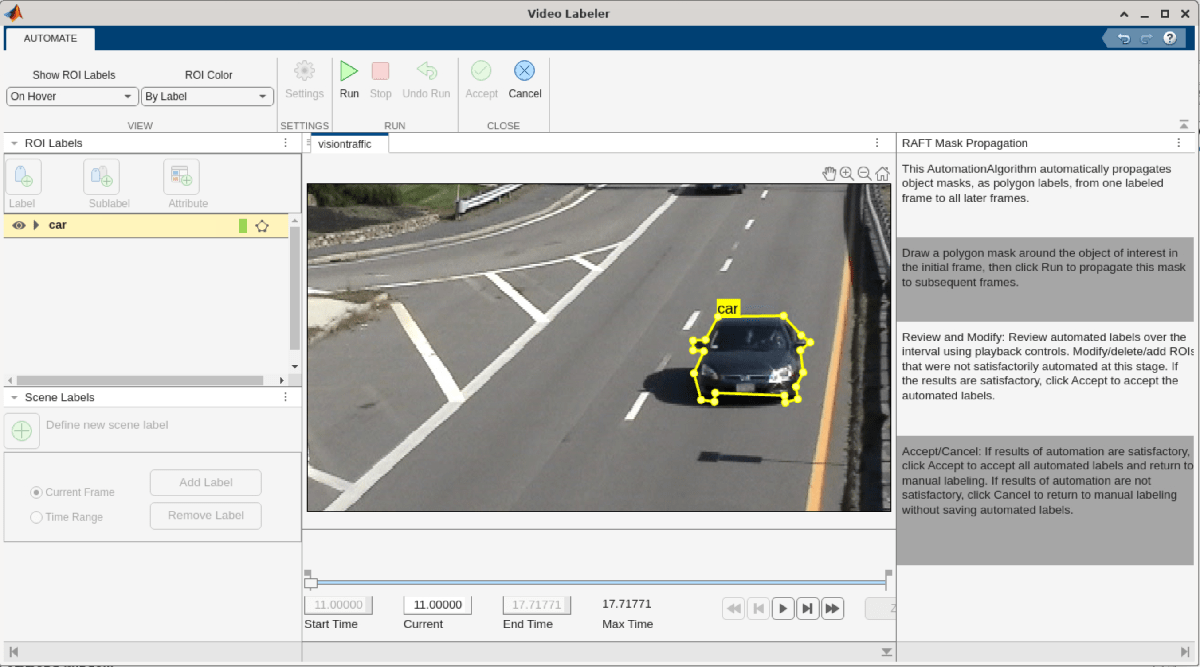Click the Zoom In magnifier icon
Viewport: 1200px width, 667px height.
point(847,173)
